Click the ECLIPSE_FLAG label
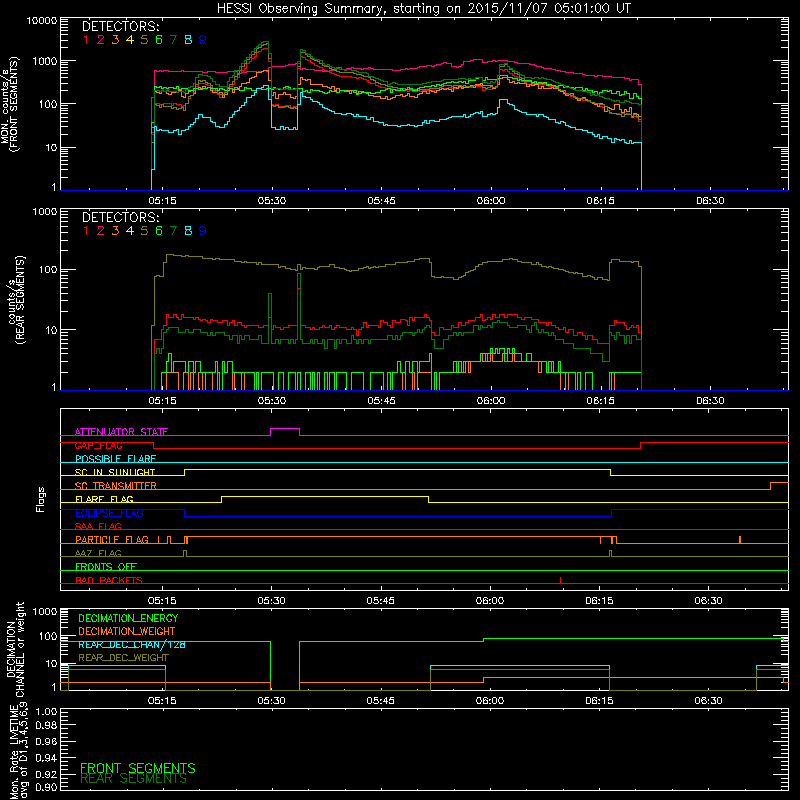This screenshot has width=800, height=800. (109, 513)
